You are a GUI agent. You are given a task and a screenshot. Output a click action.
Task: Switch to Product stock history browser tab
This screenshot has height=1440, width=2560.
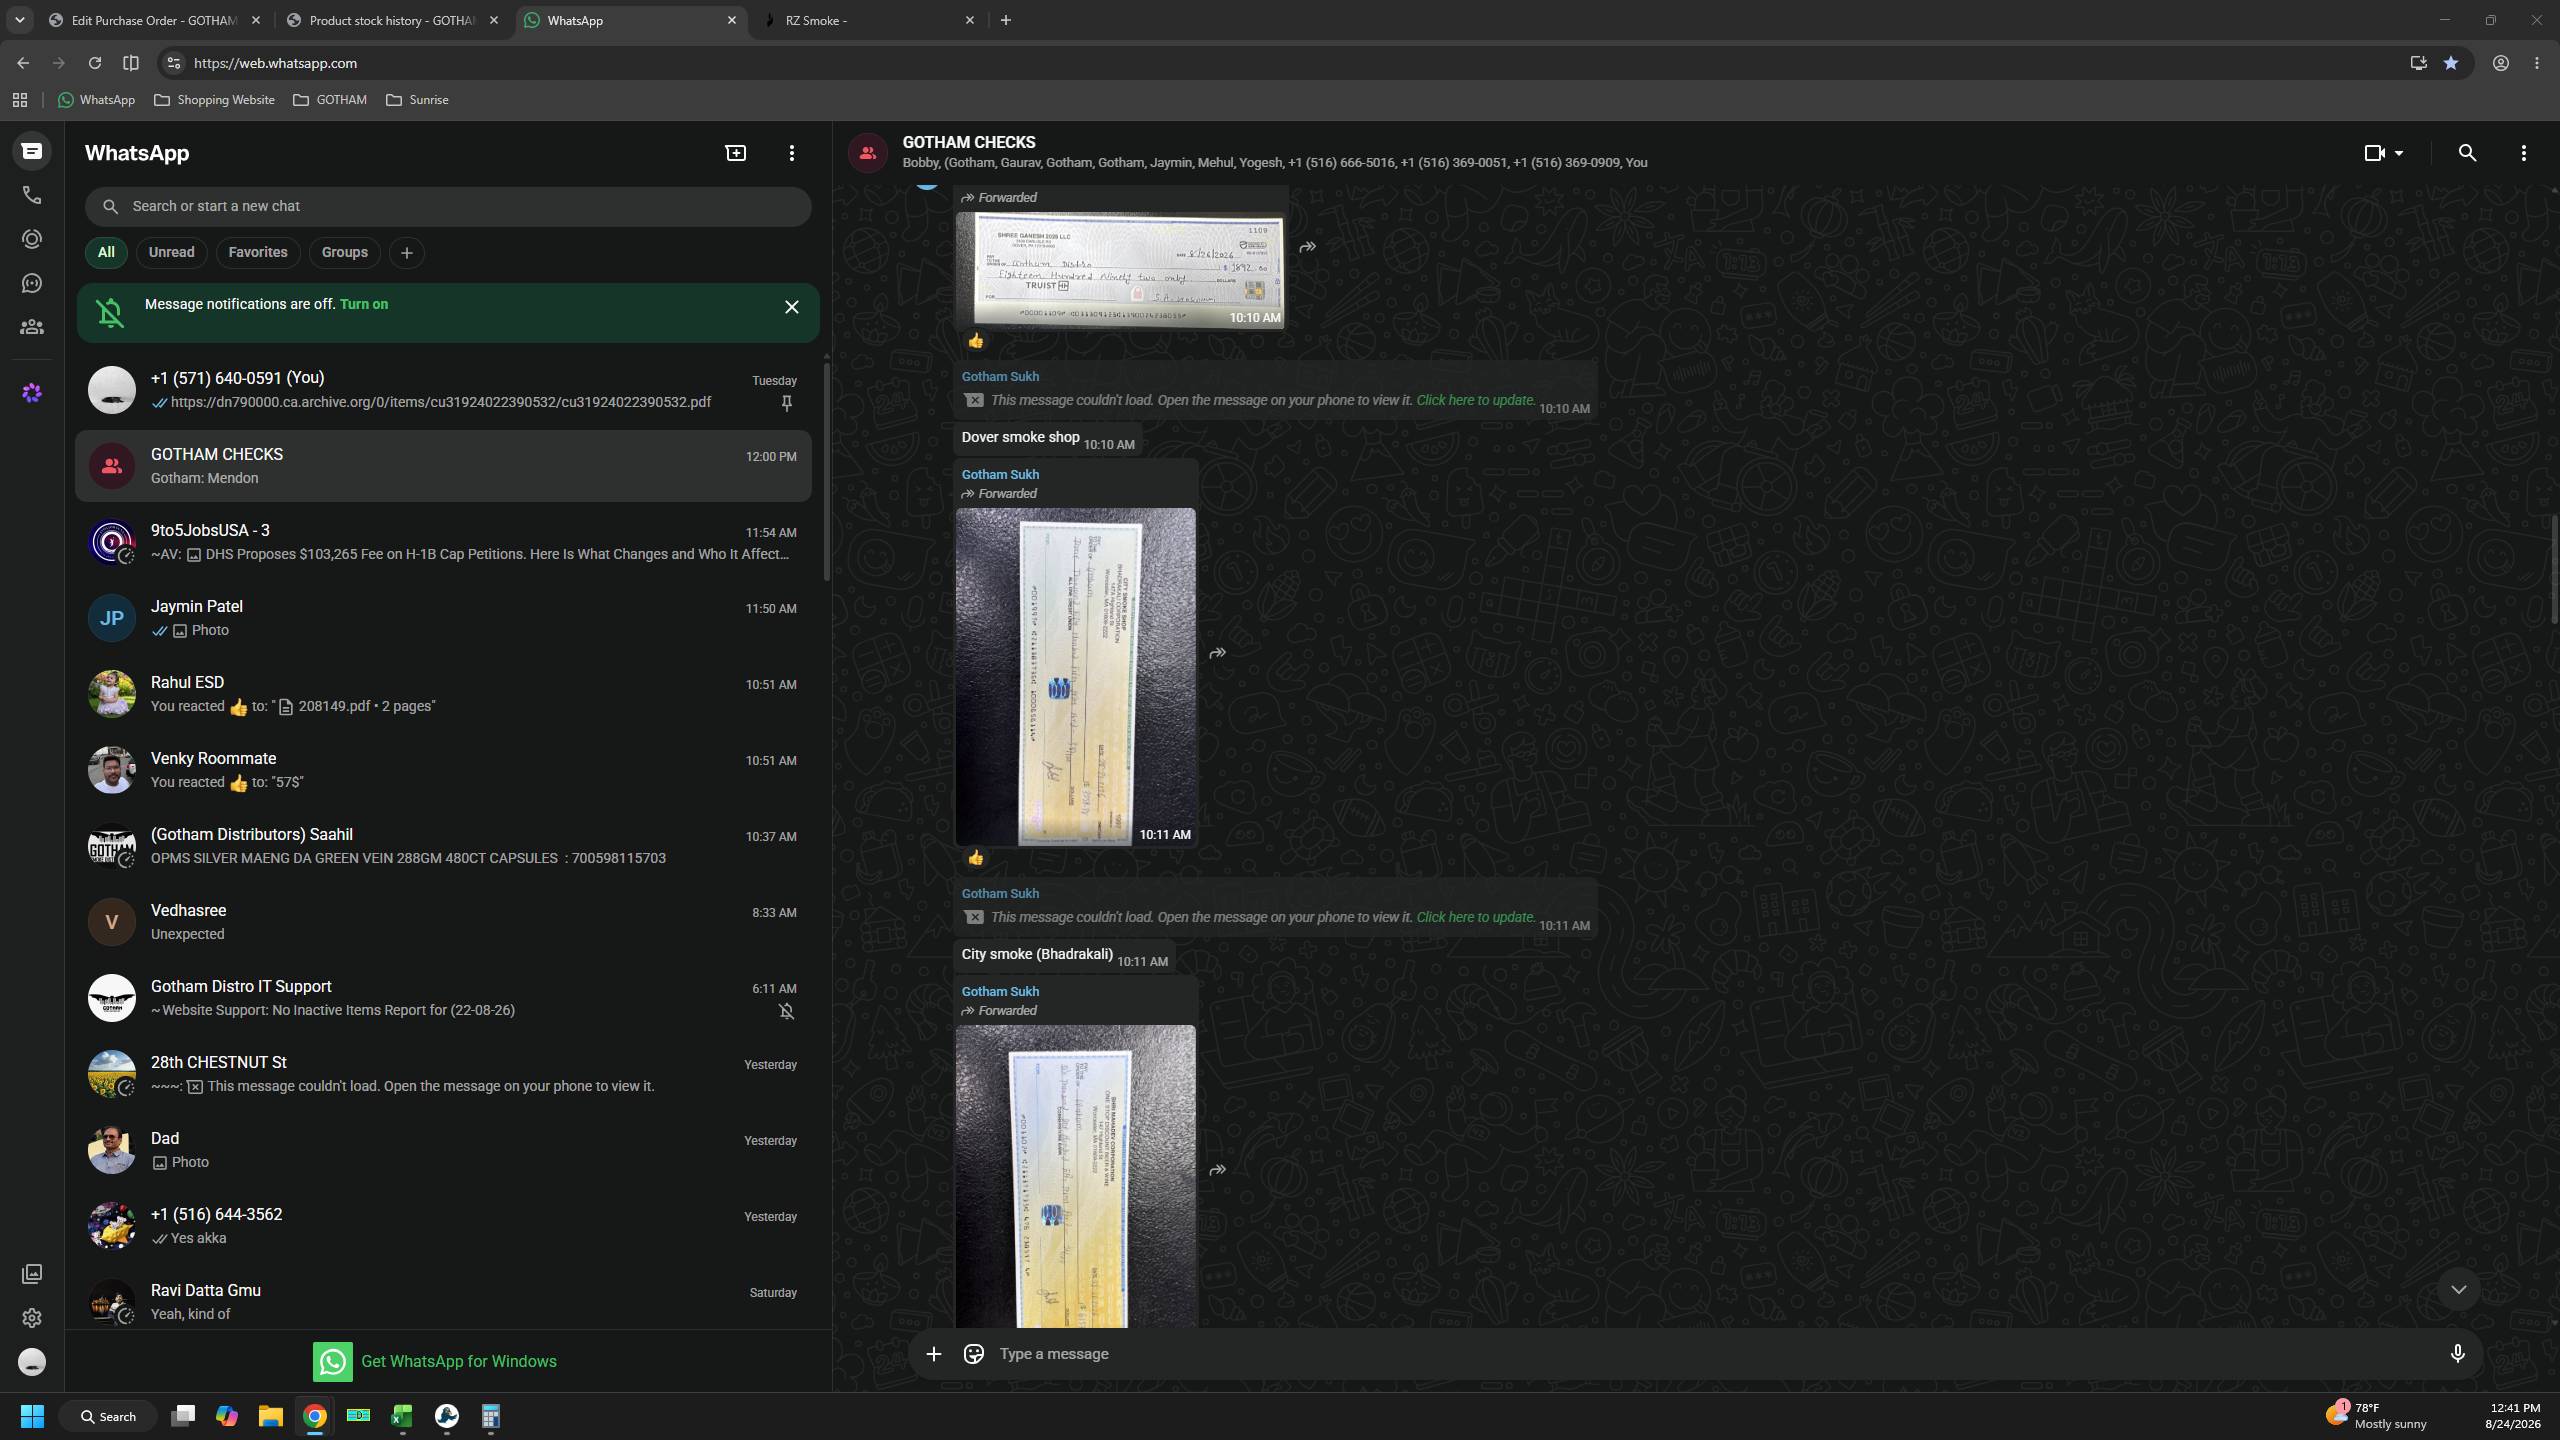(x=393, y=20)
